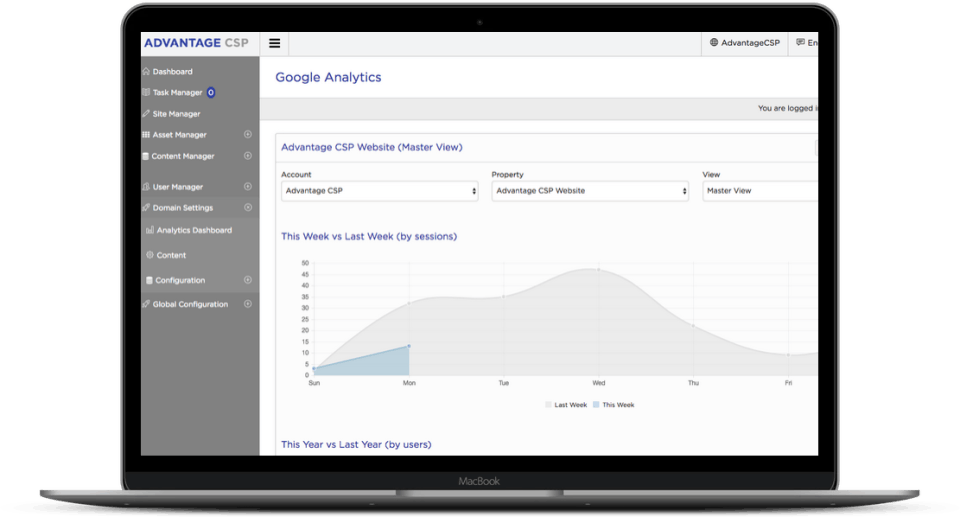Click This Week vs Last Week heading
Screen dimensions: 960x517
[x=369, y=236]
